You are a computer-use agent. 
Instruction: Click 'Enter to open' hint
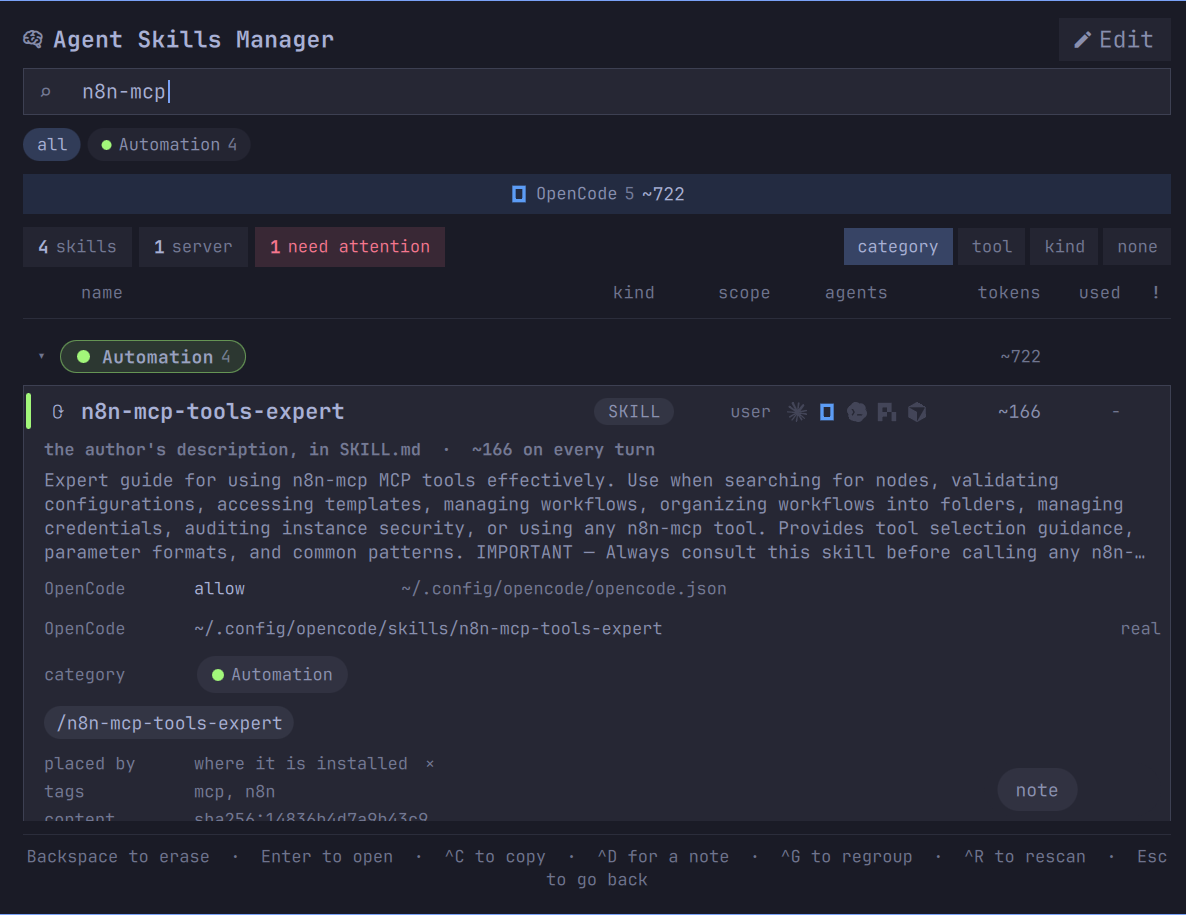(x=327, y=857)
